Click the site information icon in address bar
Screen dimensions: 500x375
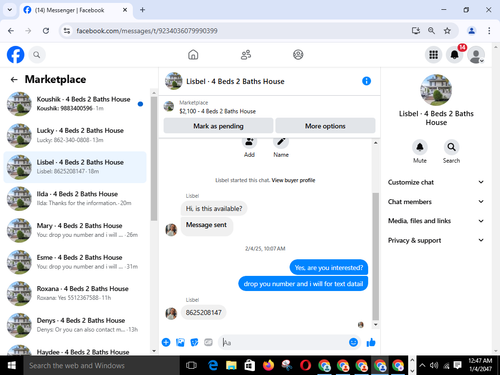coord(67,31)
